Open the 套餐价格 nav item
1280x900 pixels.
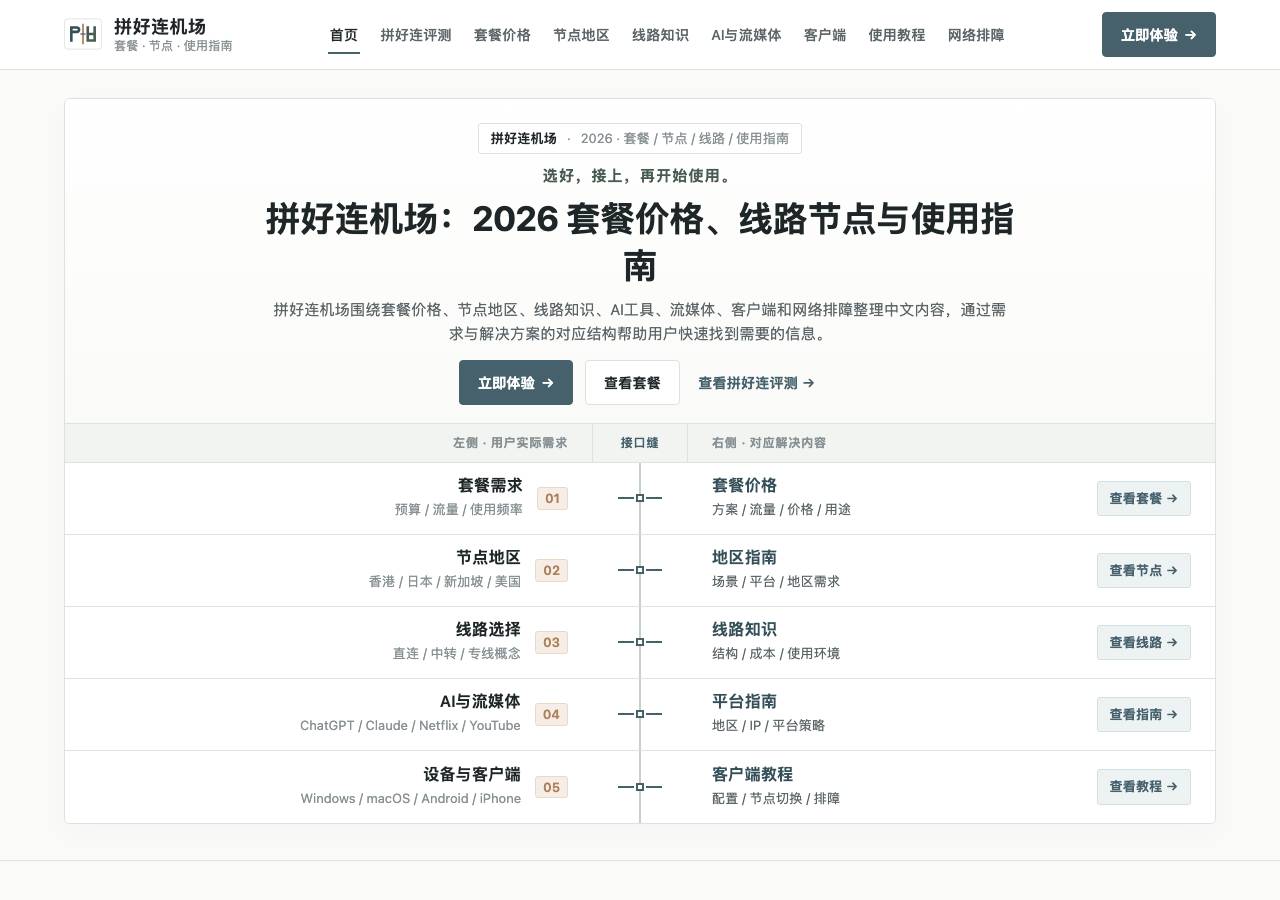pos(502,35)
